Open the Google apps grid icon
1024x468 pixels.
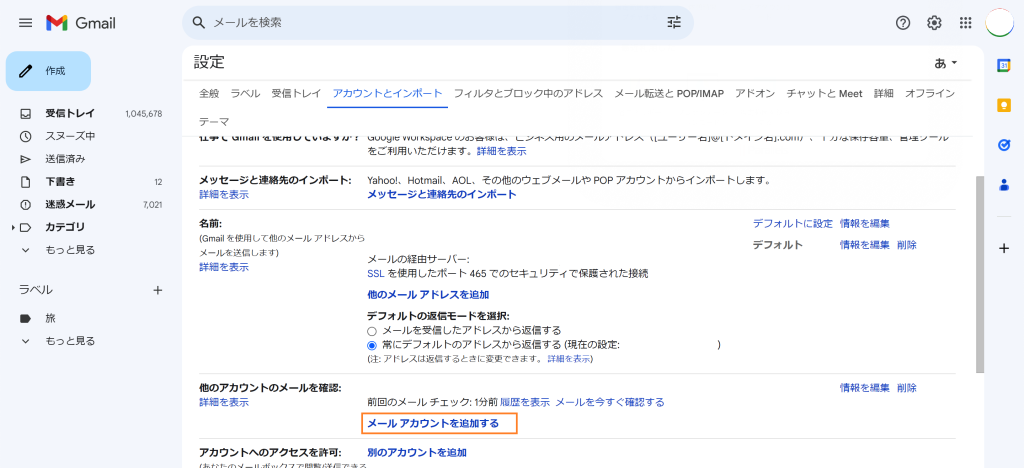(x=965, y=23)
